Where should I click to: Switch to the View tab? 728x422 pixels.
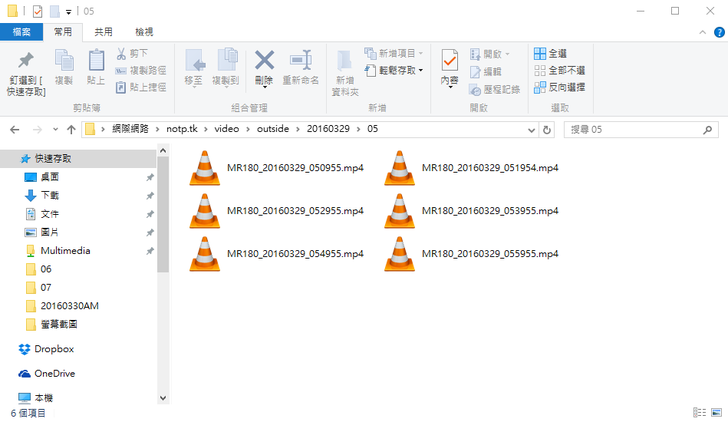click(x=144, y=32)
